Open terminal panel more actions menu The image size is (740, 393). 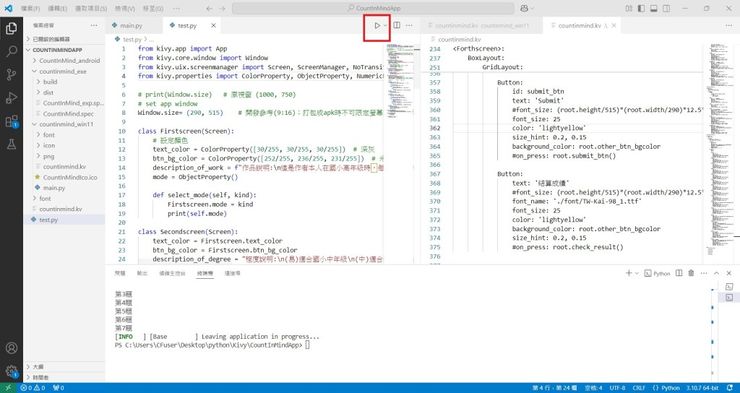tap(704, 273)
